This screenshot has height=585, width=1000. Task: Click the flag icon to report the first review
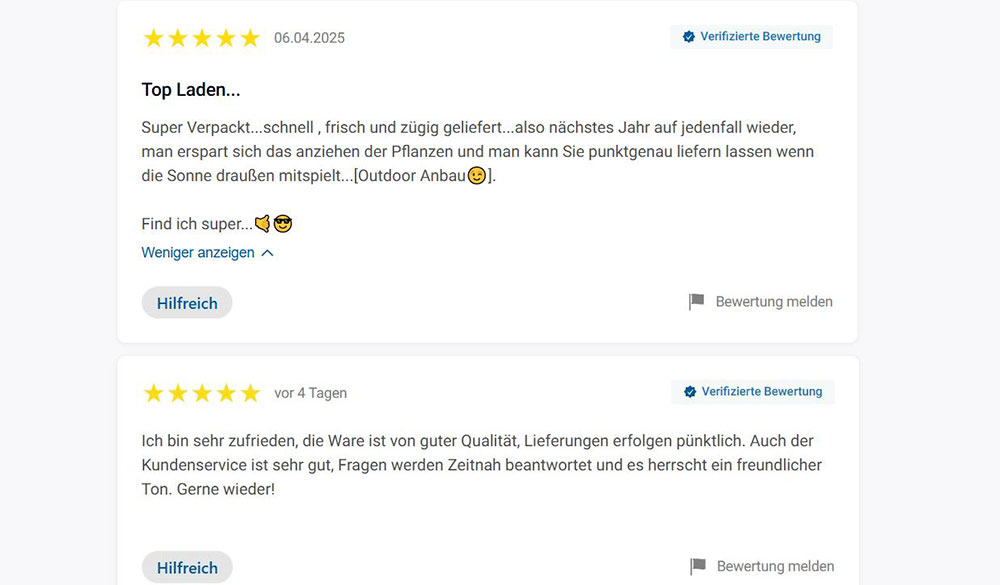(x=695, y=301)
